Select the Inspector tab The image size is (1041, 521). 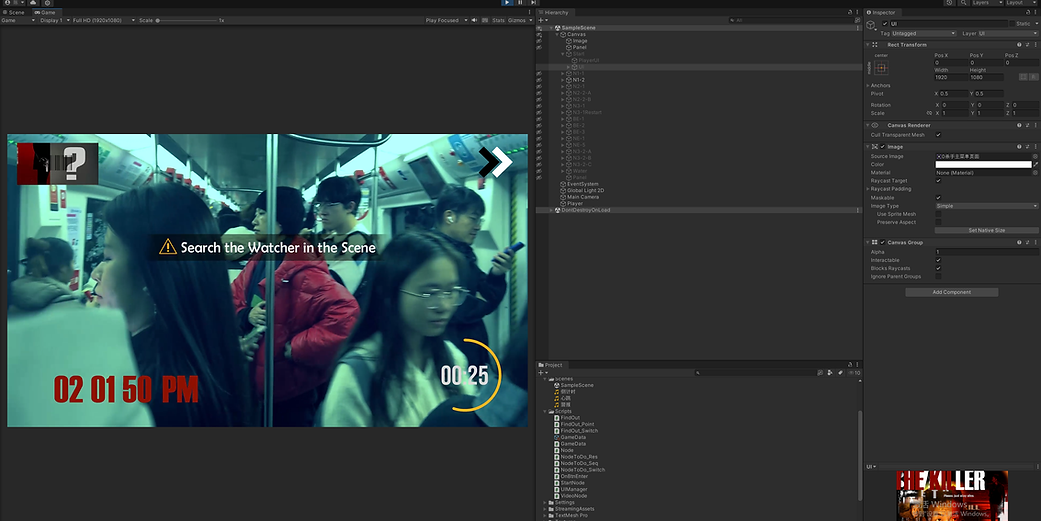coord(883,12)
